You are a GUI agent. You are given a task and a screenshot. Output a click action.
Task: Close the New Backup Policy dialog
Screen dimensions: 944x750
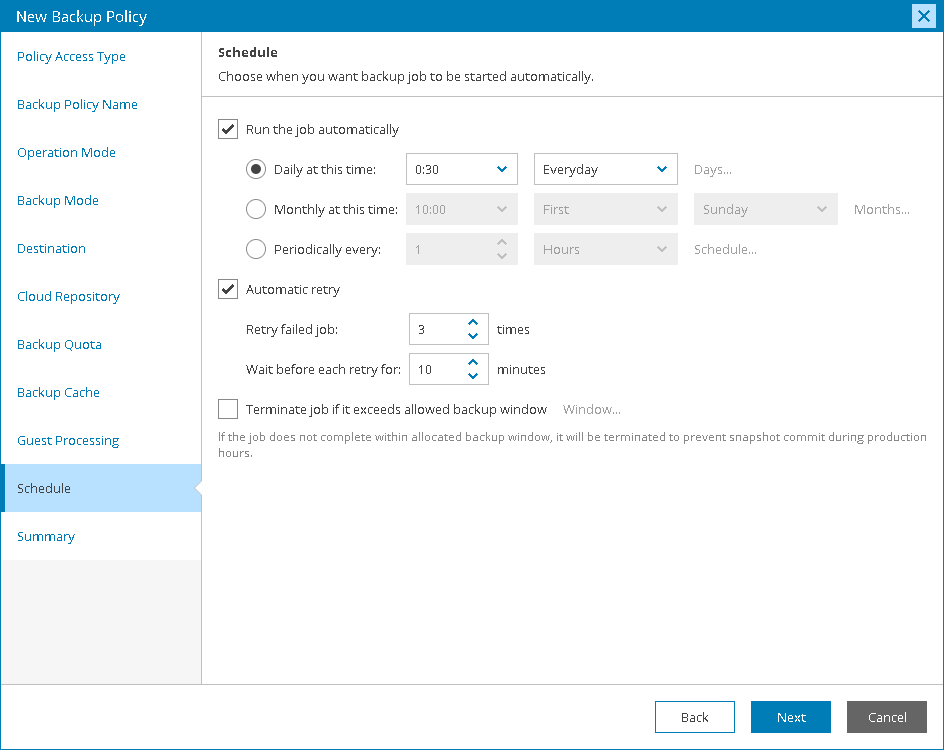coord(924,16)
